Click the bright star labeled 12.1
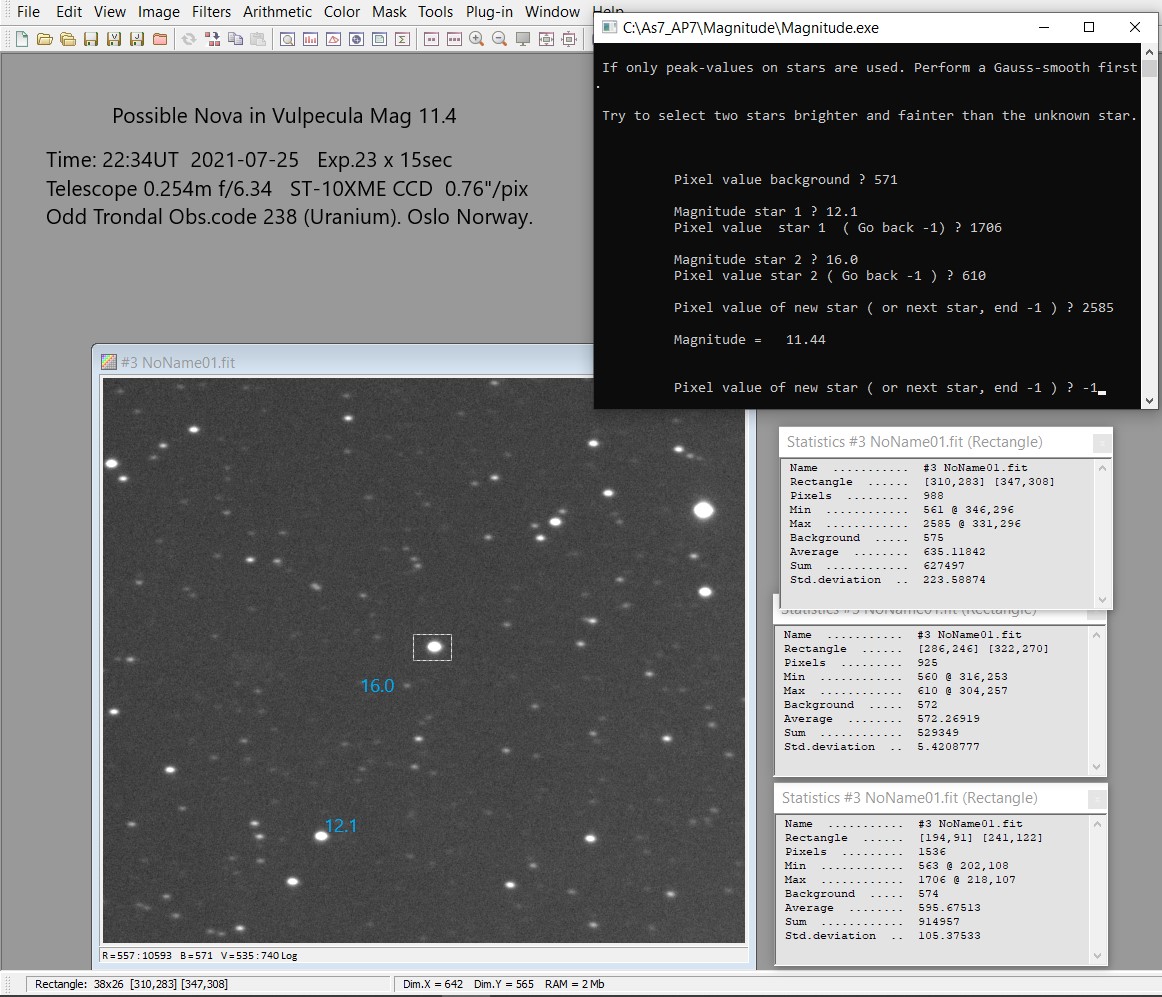Image resolution: width=1162 pixels, height=997 pixels. pyautogui.click(x=321, y=836)
